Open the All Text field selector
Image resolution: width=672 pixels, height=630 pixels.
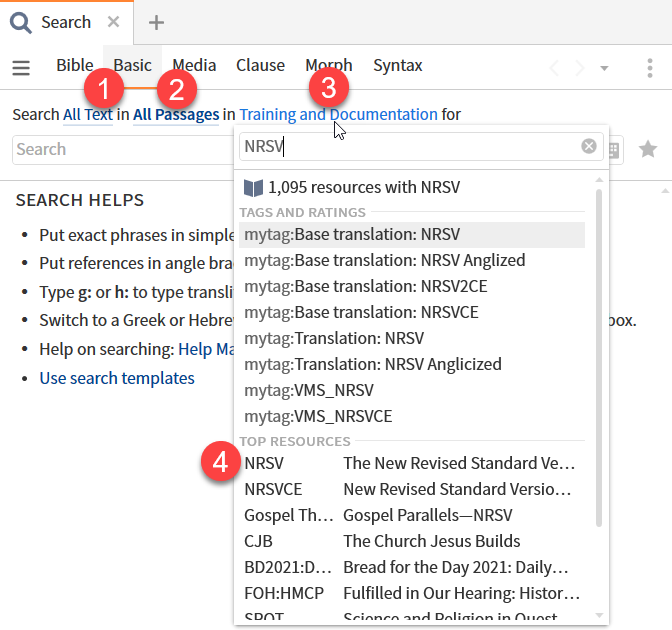click(88, 115)
